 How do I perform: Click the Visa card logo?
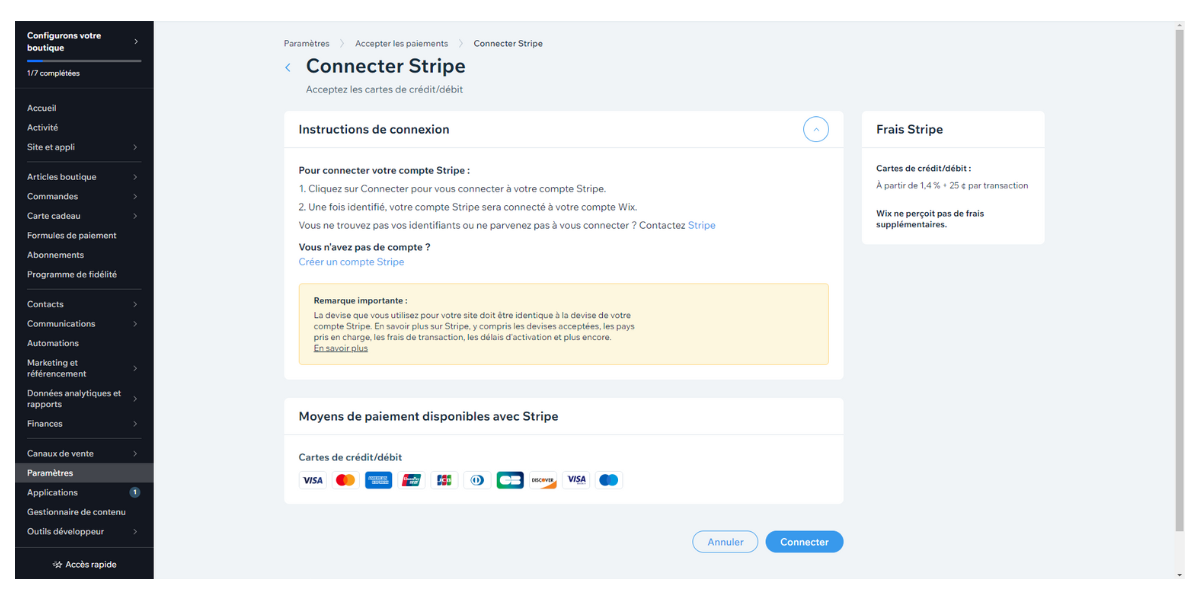[x=313, y=480]
